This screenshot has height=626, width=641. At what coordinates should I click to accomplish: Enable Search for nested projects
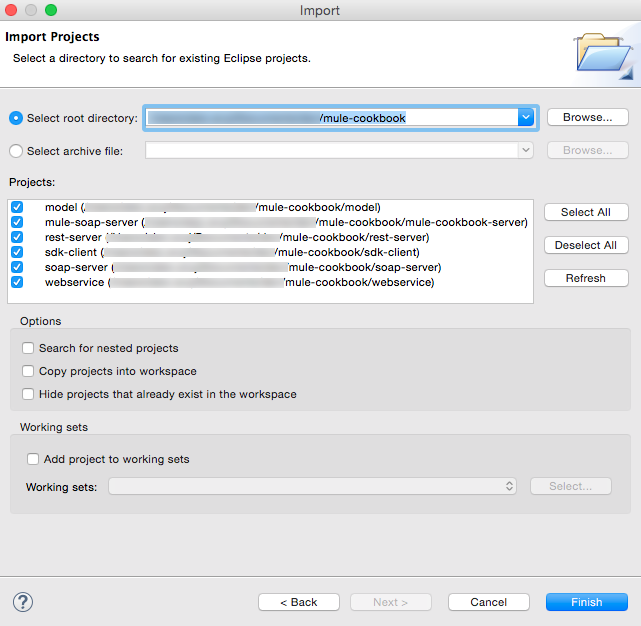pyautogui.click(x=28, y=348)
